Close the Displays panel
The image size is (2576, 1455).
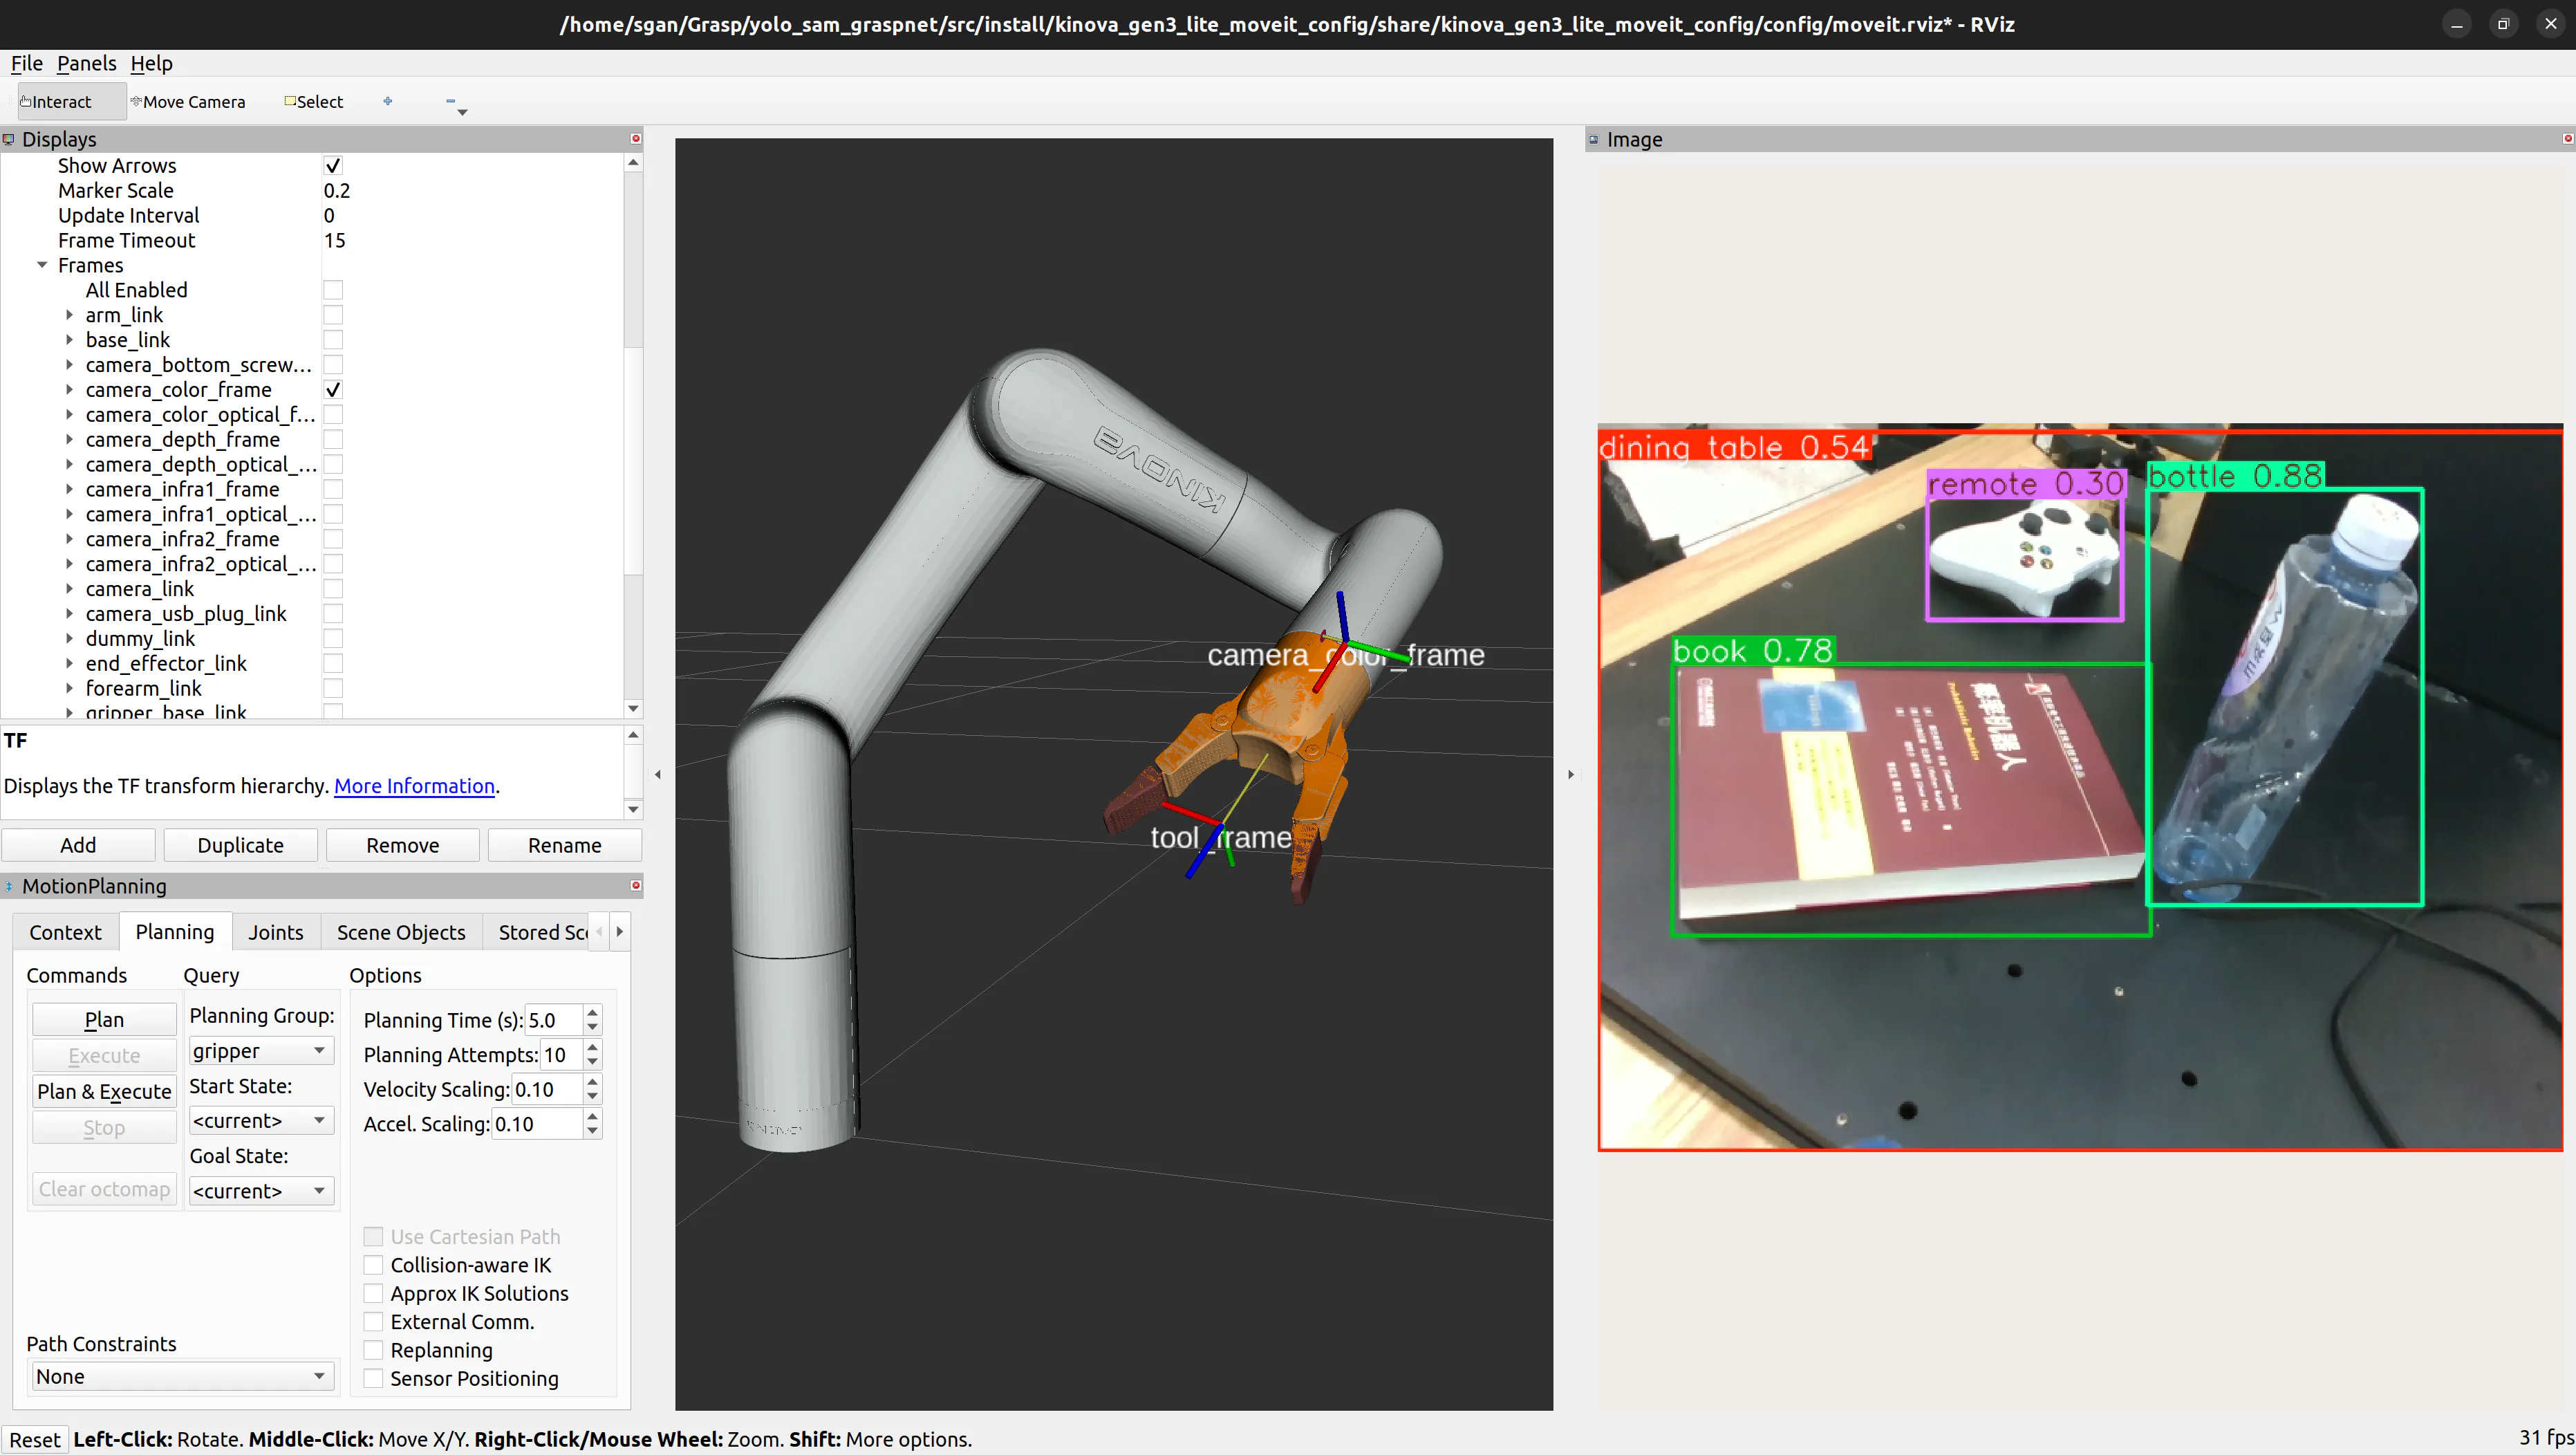(x=635, y=139)
